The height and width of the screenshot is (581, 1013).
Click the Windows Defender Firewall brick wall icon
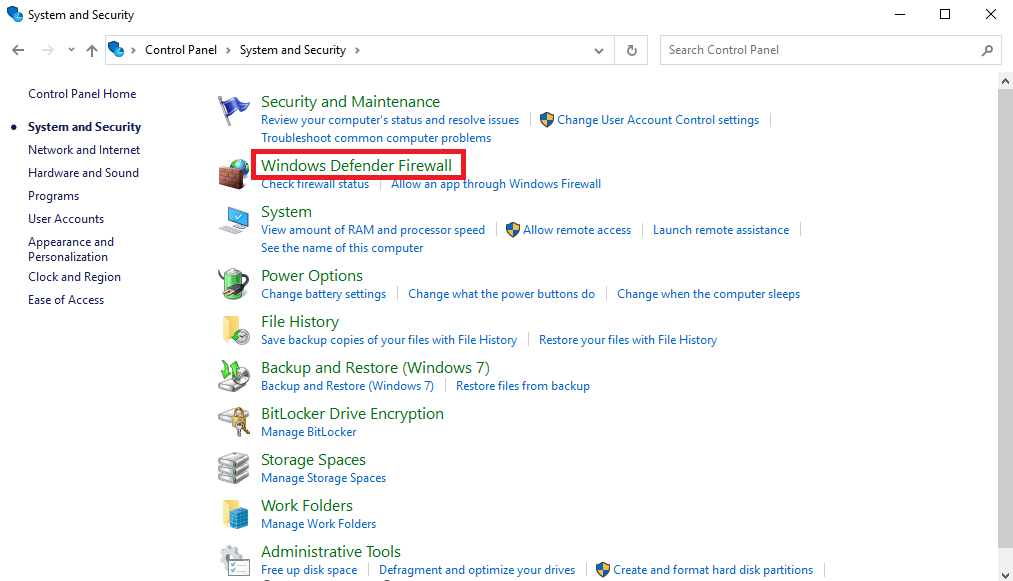[233, 174]
